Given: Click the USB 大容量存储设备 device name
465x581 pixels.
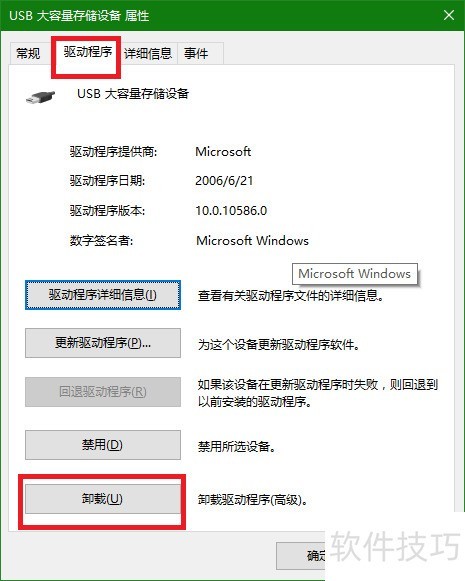Looking at the screenshot, I should (x=133, y=93).
